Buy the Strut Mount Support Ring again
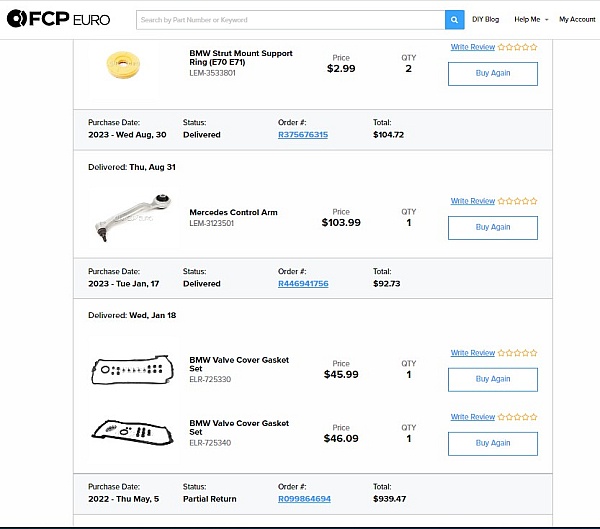600x529 pixels. (x=493, y=74)
